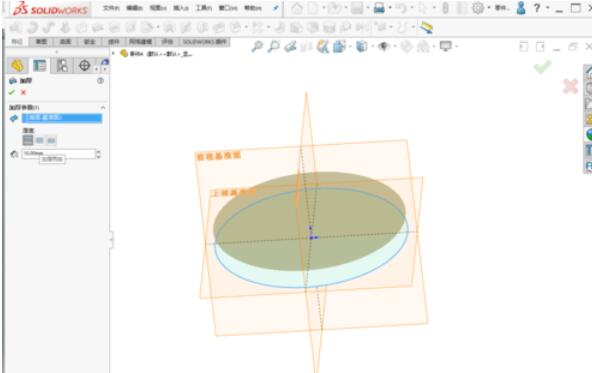Cancel feature via graphics-area red X
The height and width of the screenshot is (373, 592).
(570, 86)
